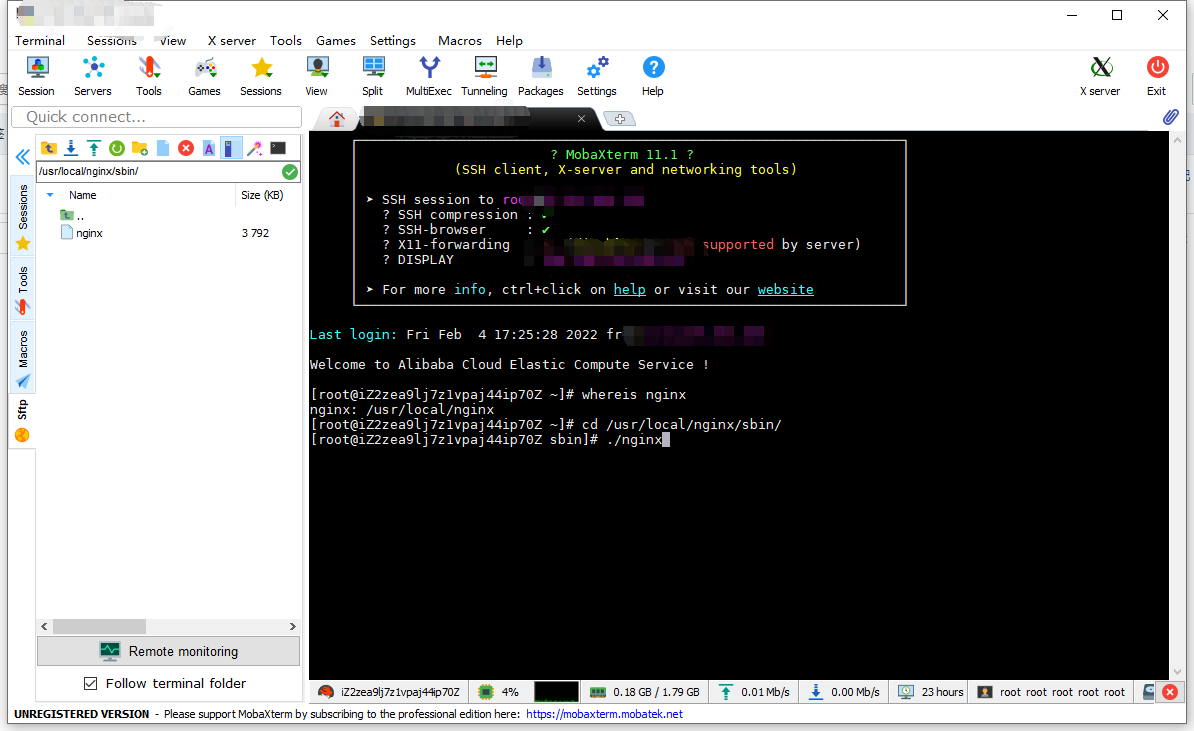
Task: Open the Help menu in menu bar
Action: [x=509, y=40]
